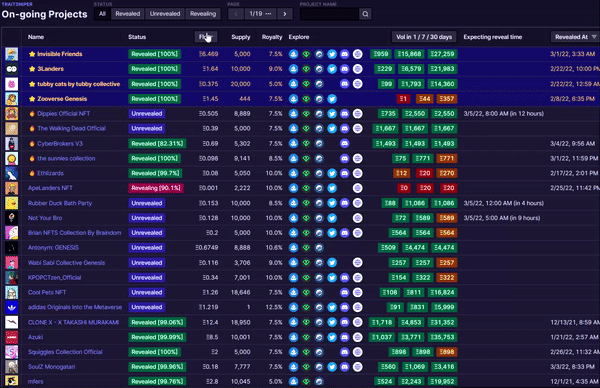Click the red Revealing [90.1%] status badge
This screenshot has width=600, height=388.
click(x=156, y=188)
